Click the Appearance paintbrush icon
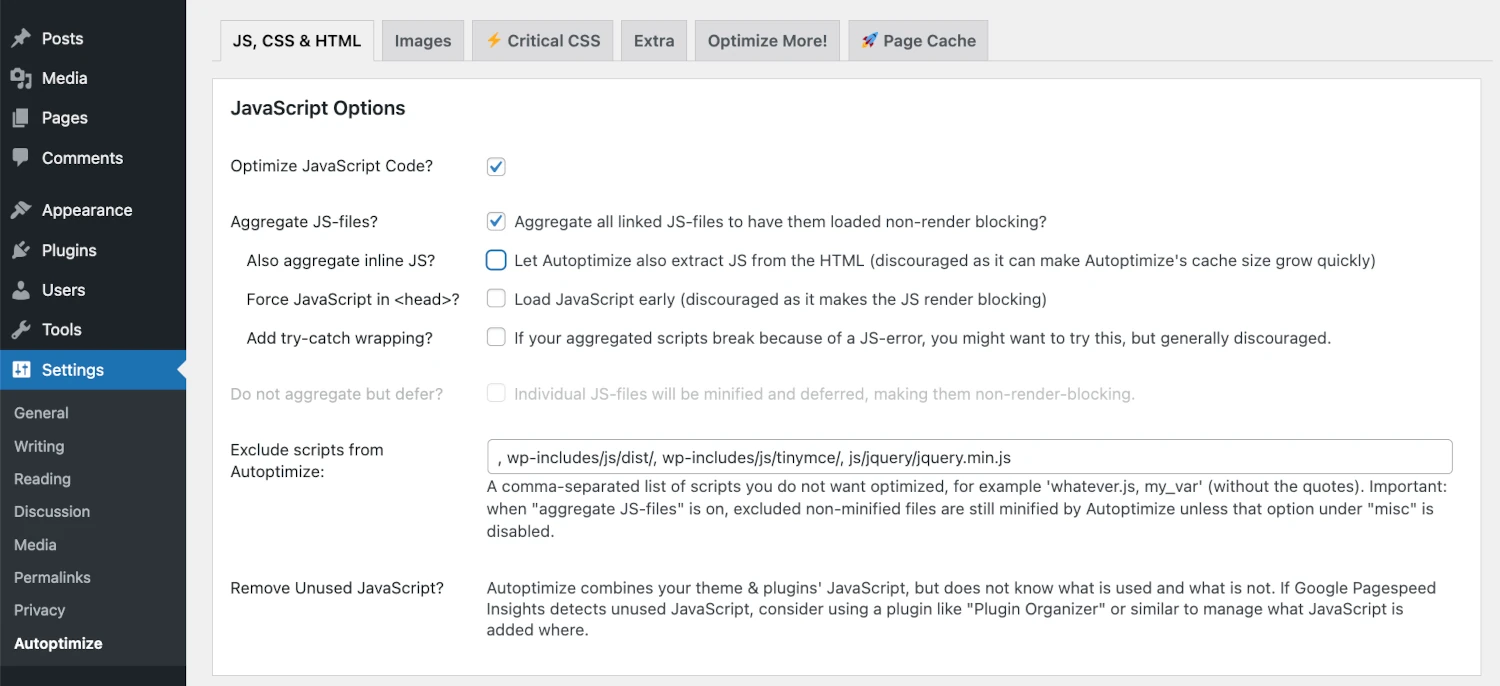1500x686 pixels. (x=20, y=210)
